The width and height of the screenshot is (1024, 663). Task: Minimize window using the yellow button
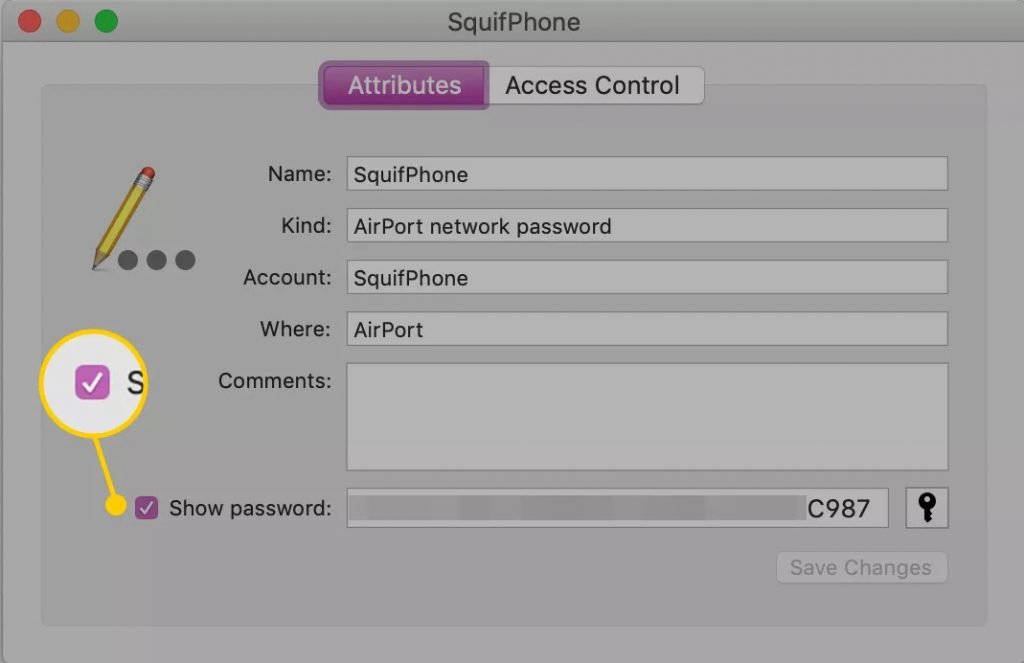[x=68, y=21]
